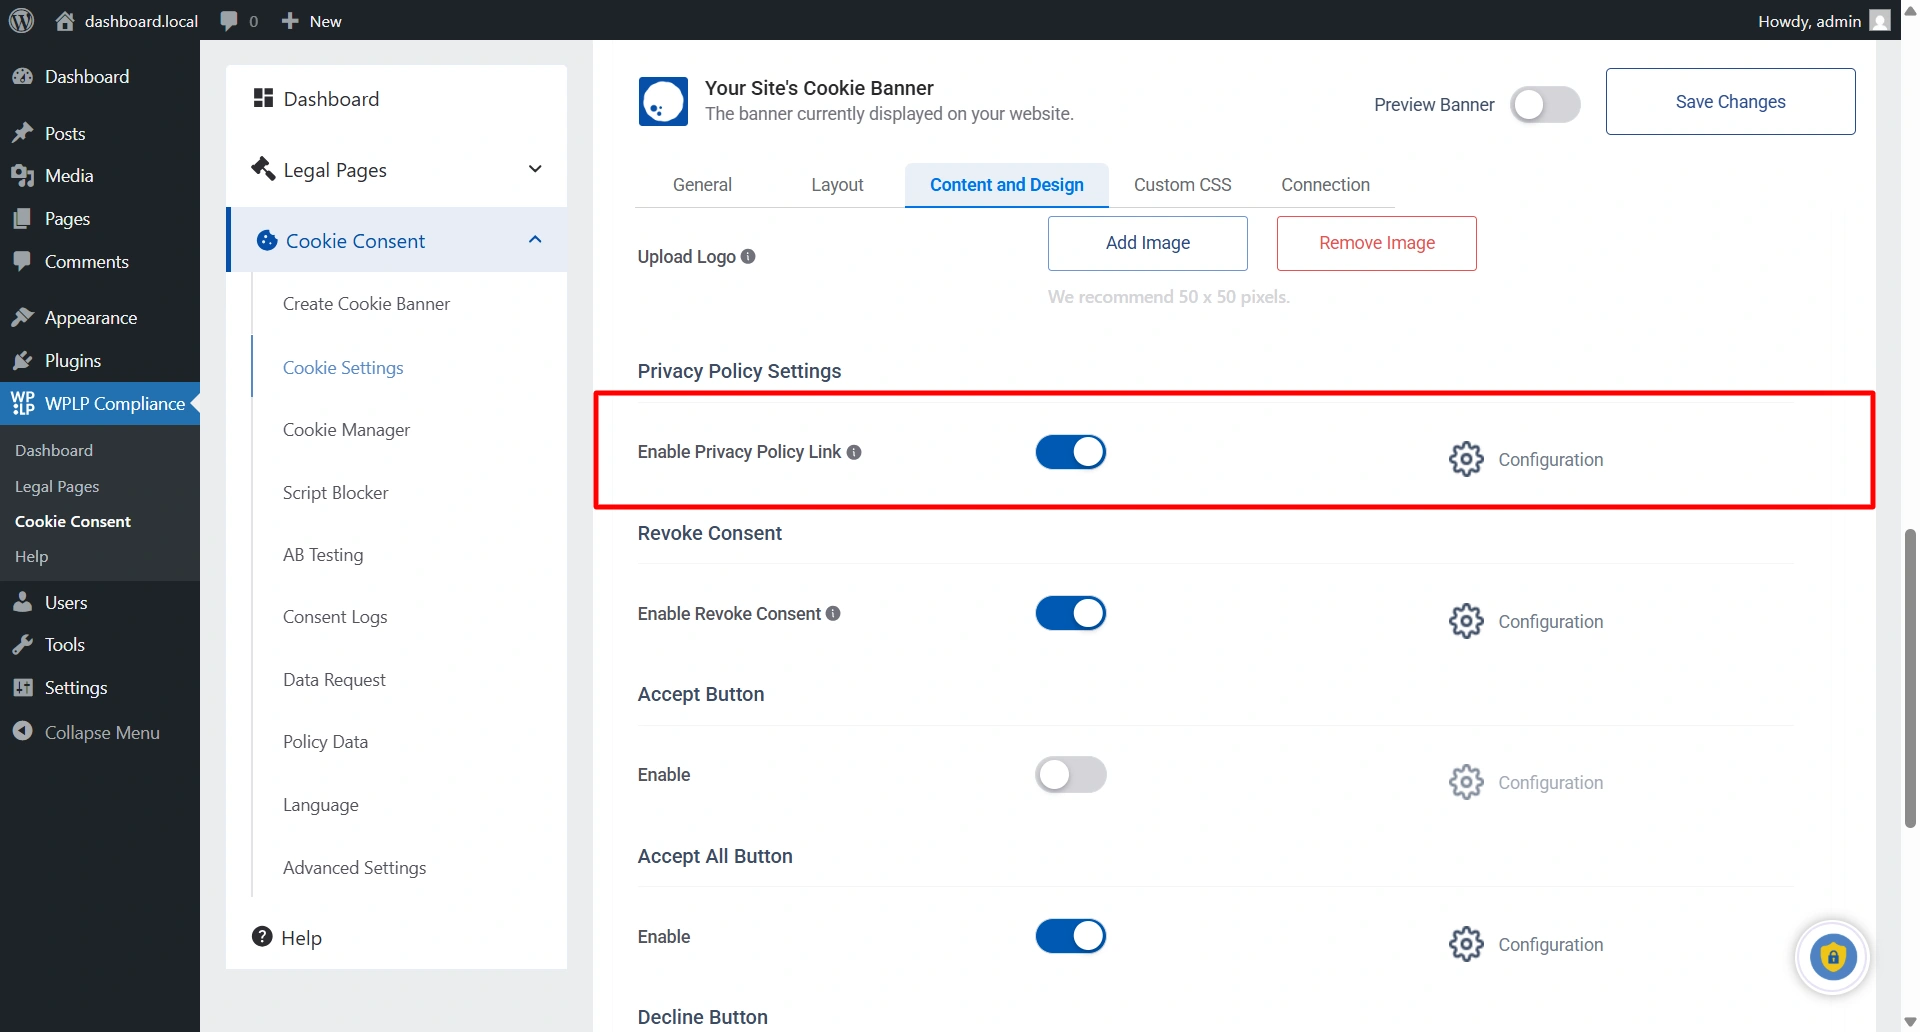Open the Enable Privacy Policy Link info tooltip
This screenshot has height=1032, width=1920.
[855, 452]
